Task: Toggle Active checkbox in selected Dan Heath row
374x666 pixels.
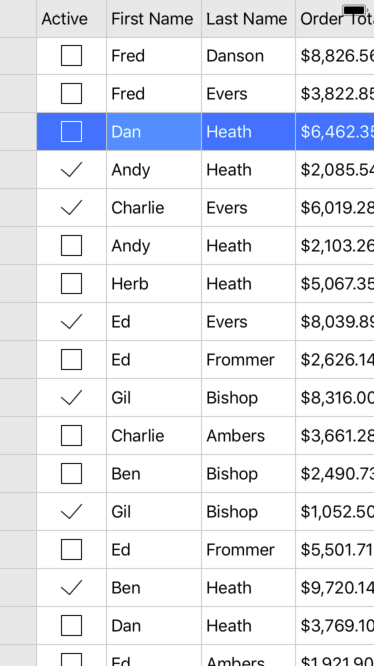Action: [71, 132]
